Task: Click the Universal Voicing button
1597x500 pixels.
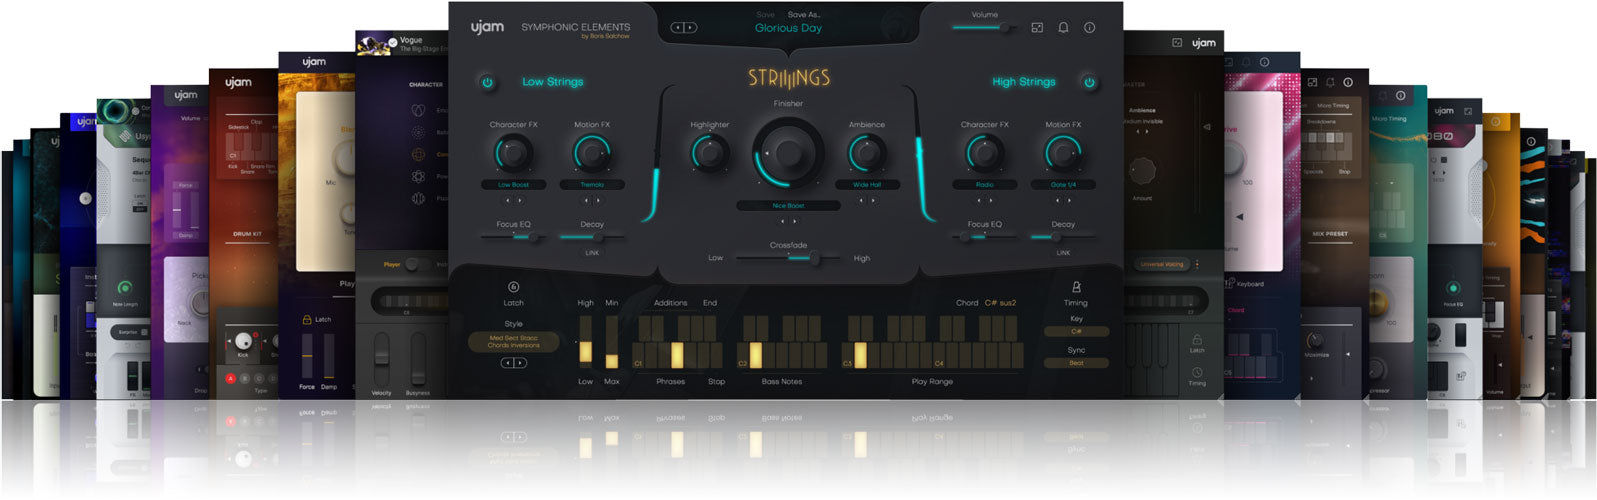Action: point(1162,265)
